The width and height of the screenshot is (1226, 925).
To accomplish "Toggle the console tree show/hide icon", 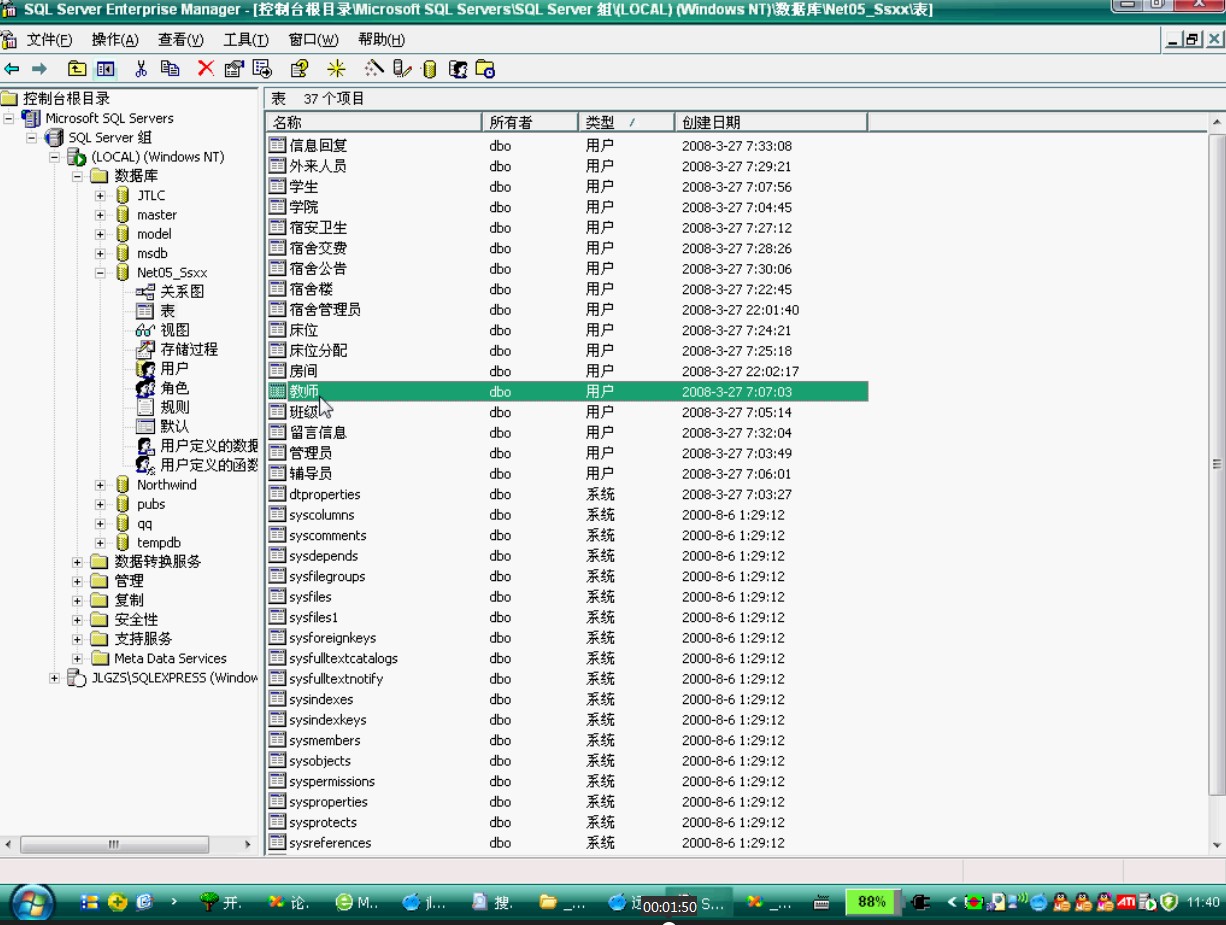I will coord(105,69).
